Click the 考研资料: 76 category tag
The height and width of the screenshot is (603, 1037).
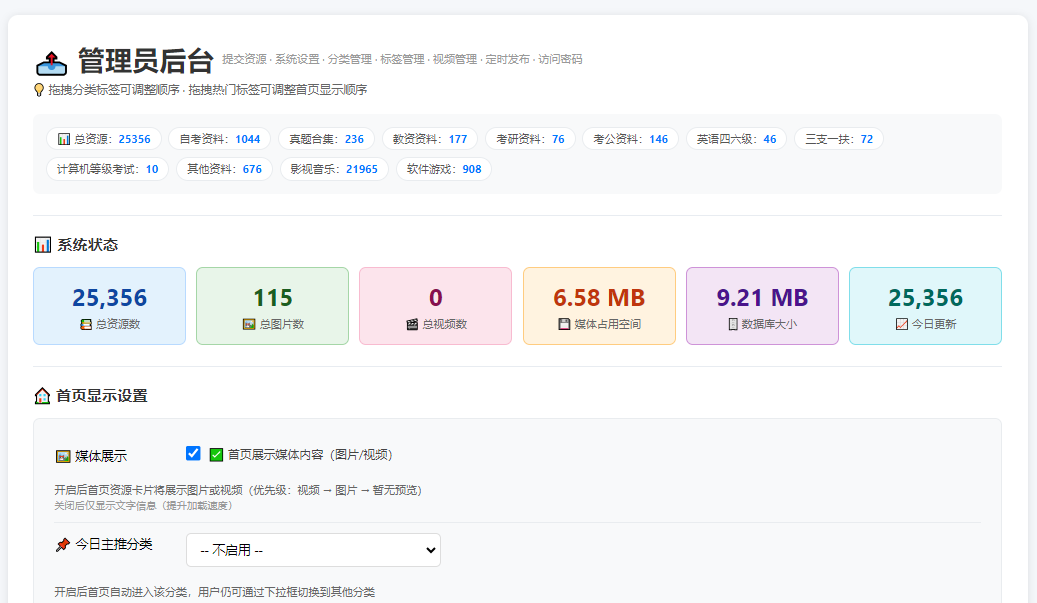pos(530,139)
